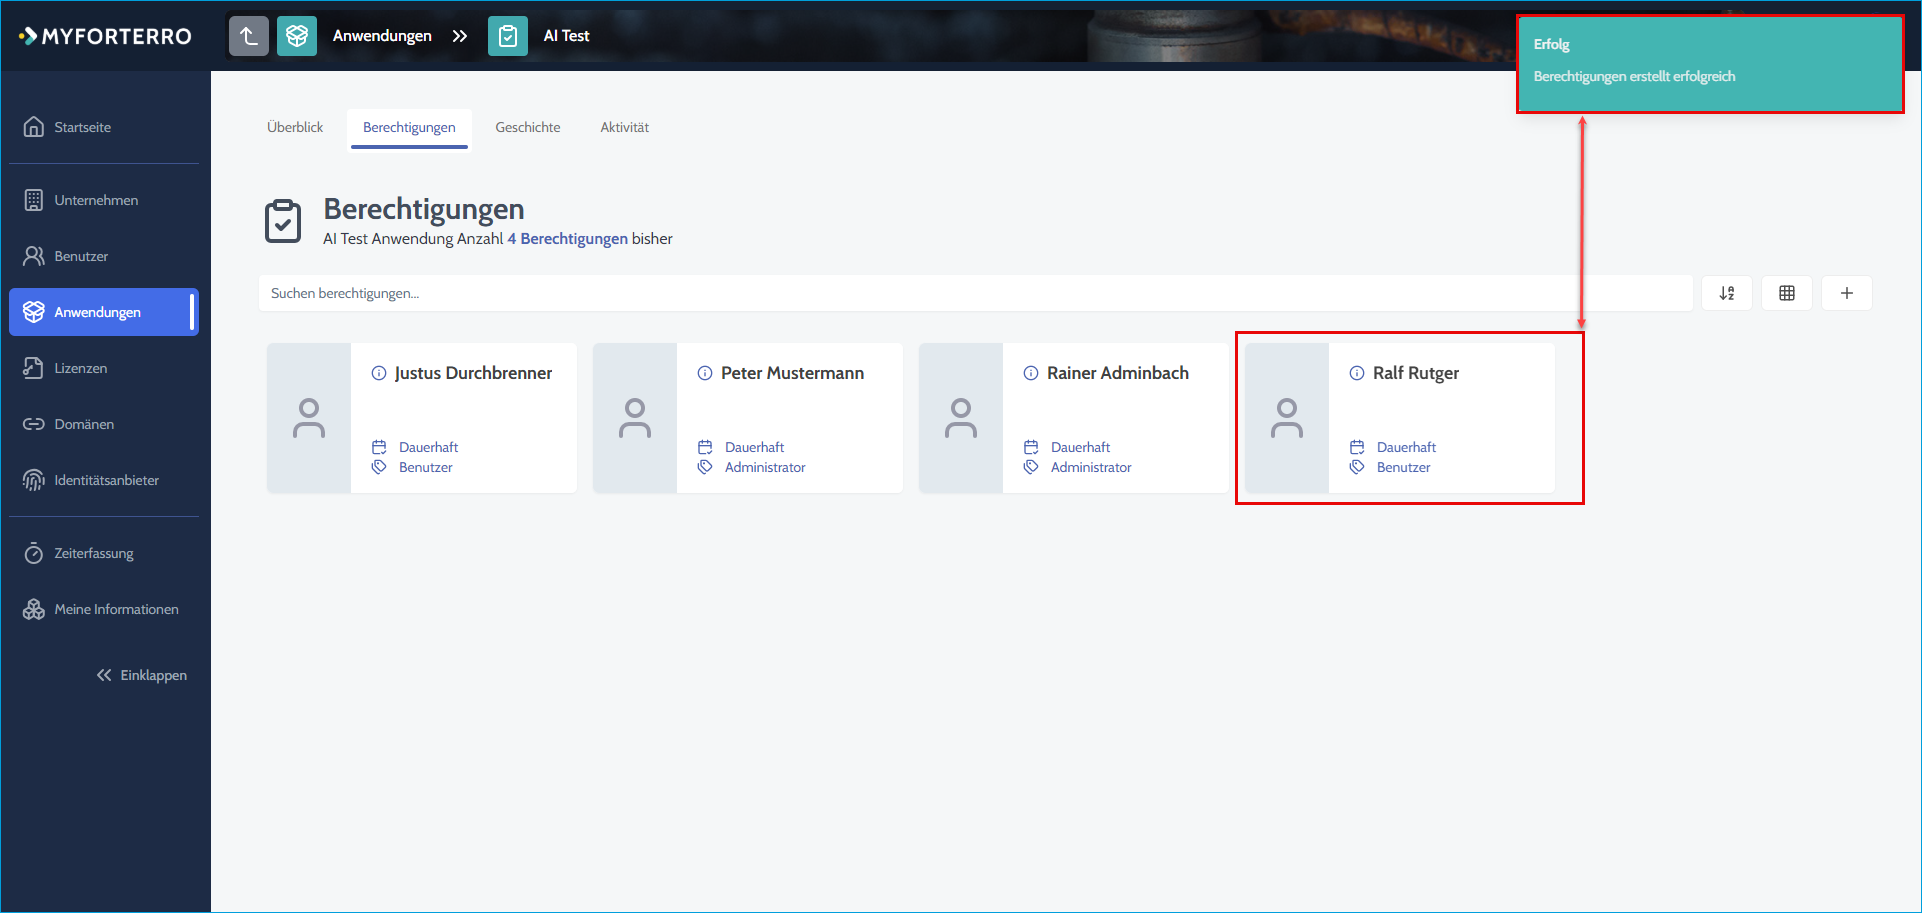Click the sort order icon button

1727,293
